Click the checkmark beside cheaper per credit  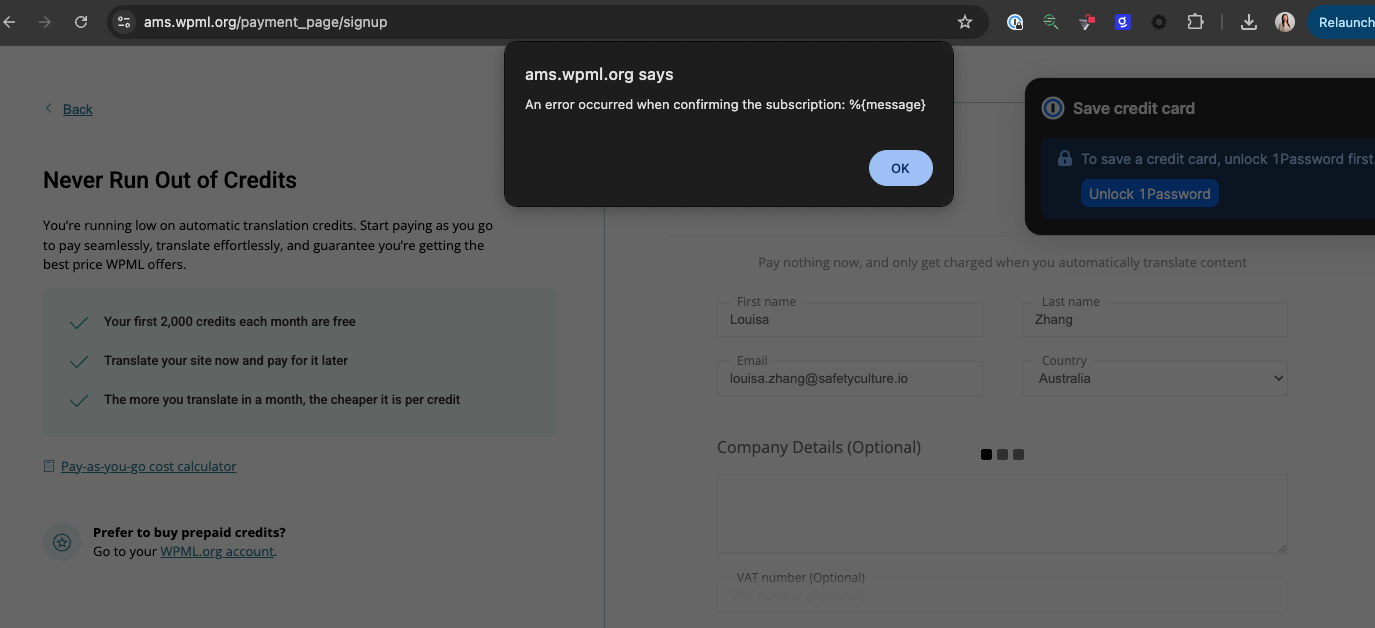click(79, 400)
